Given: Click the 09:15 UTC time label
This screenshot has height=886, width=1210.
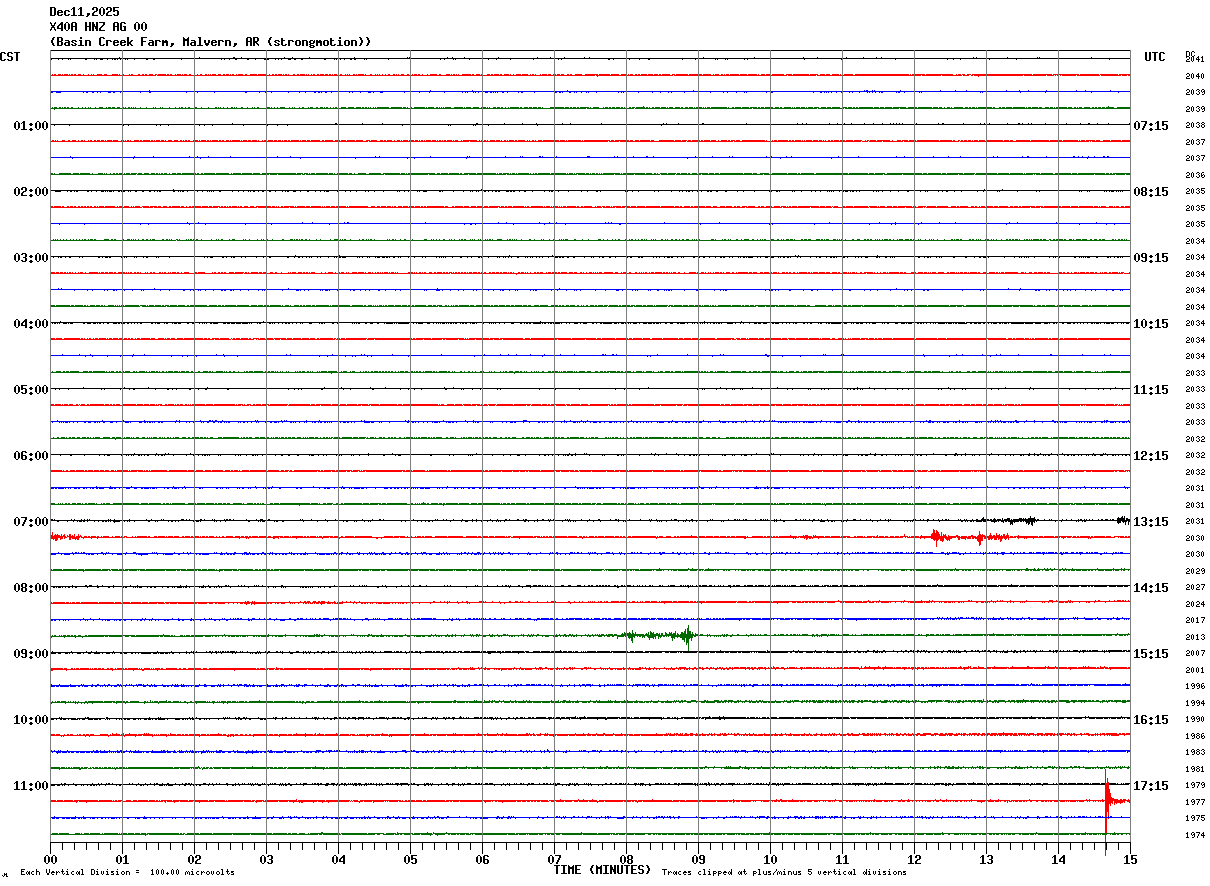Looking at the screenshot, I should (1151, 258).
